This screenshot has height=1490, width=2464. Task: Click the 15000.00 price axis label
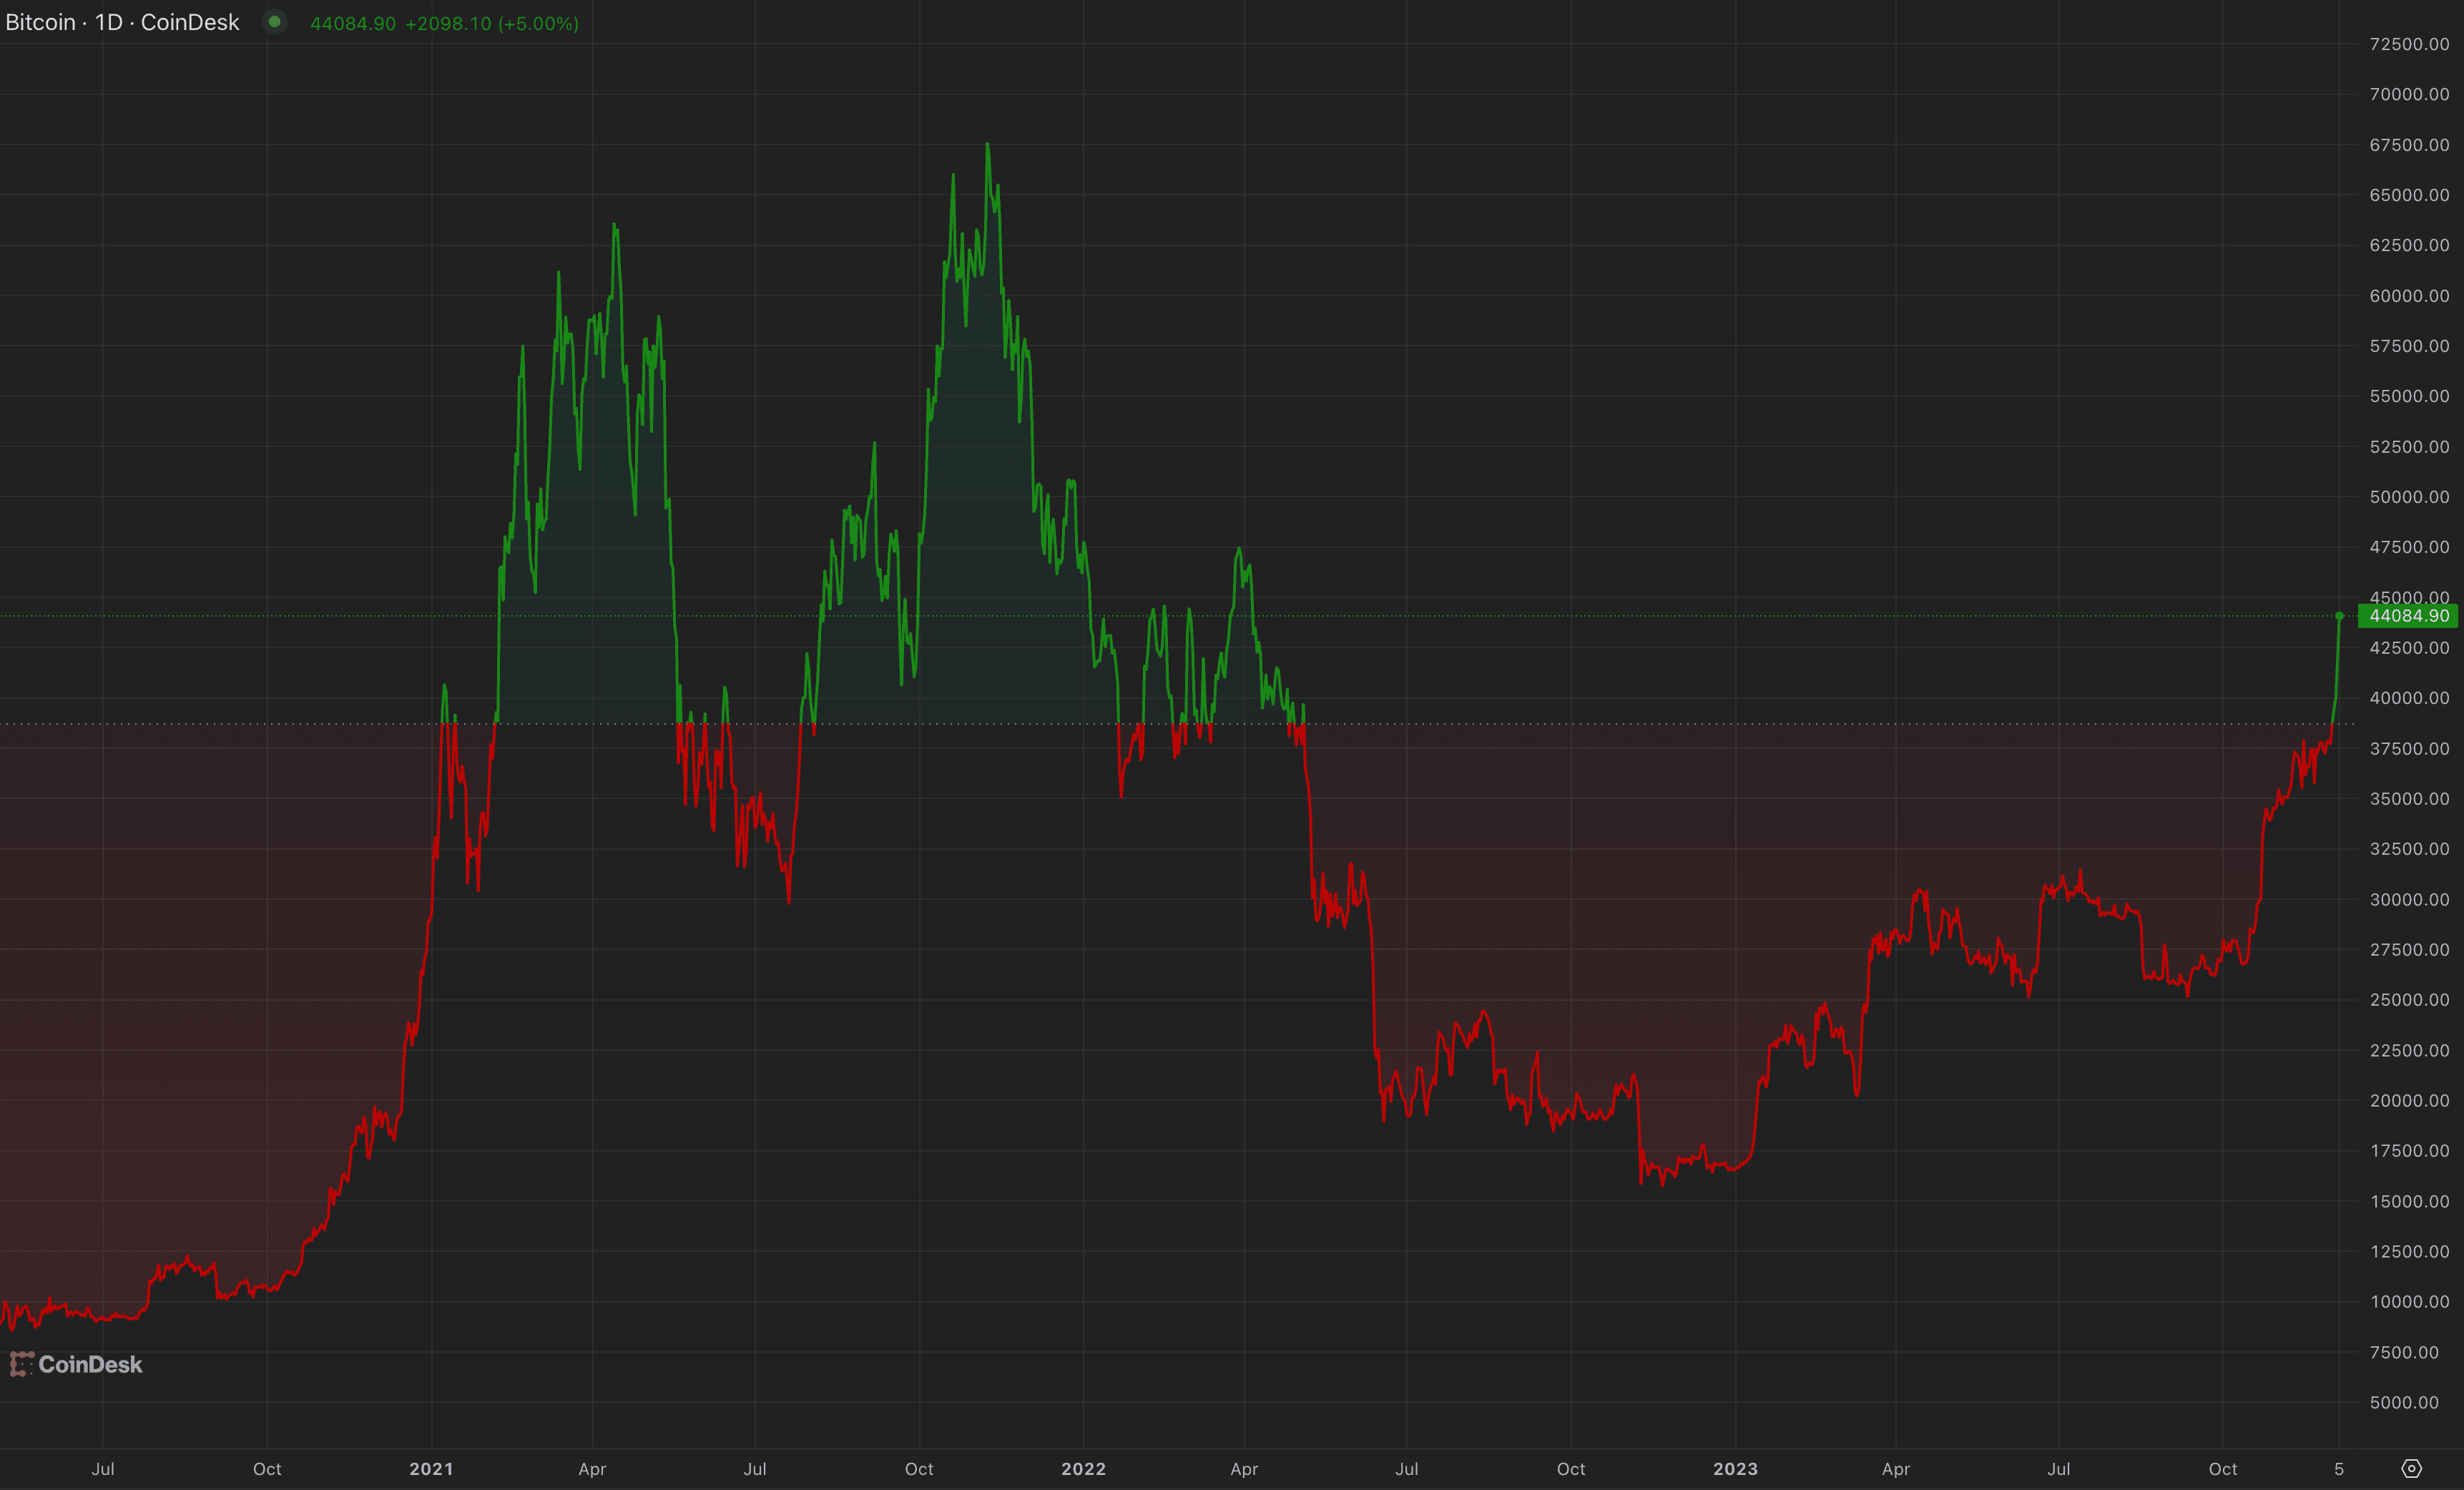click(x=2409, y=1202)
